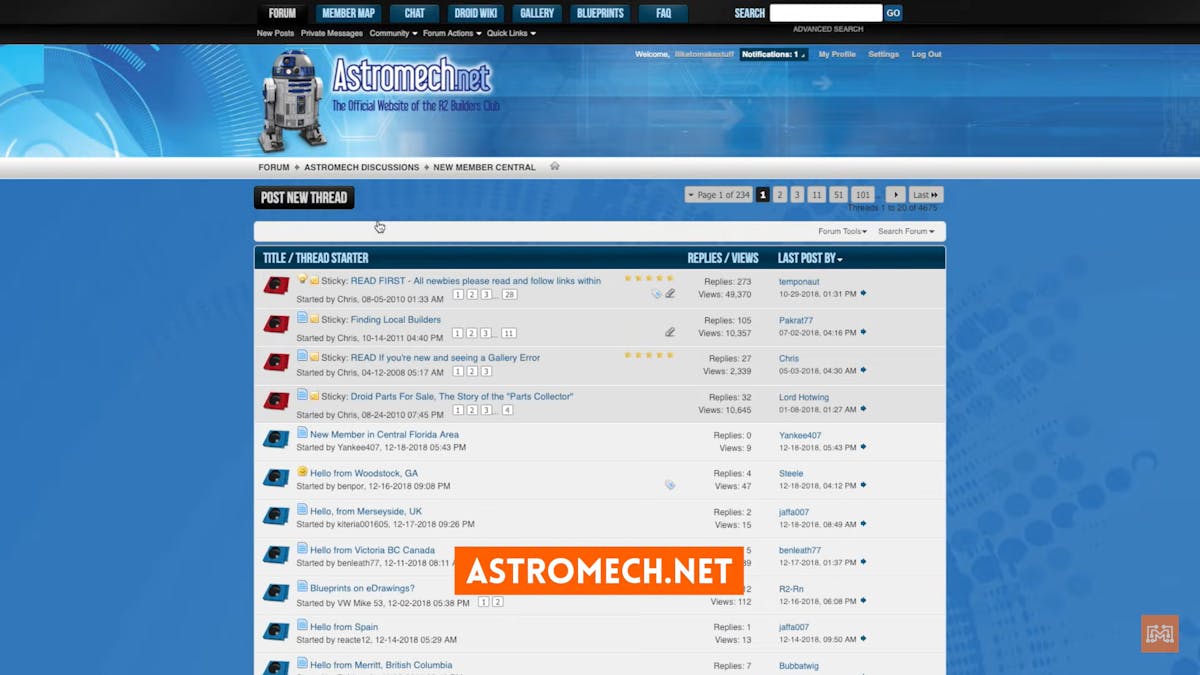Click the home icon in the breadcrumb

(555, 167)
